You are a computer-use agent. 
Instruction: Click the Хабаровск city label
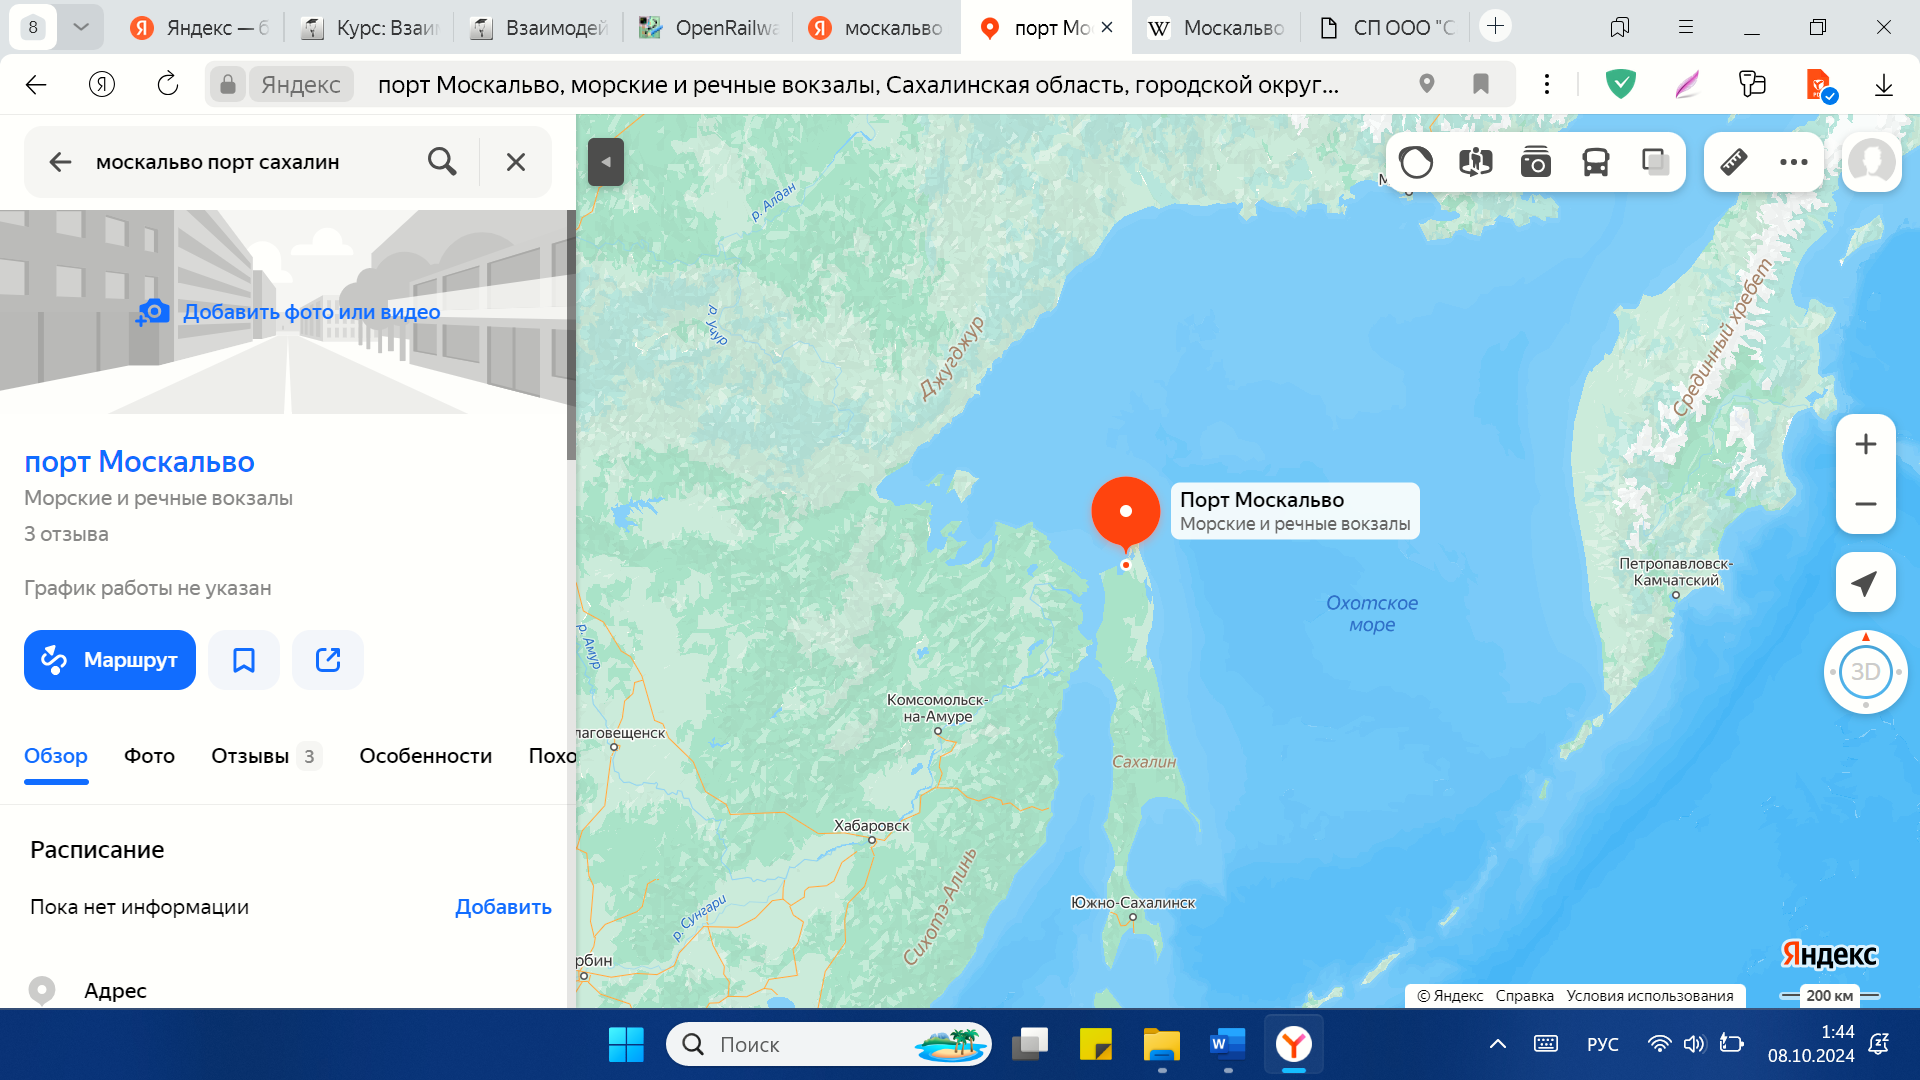(872, 826)
